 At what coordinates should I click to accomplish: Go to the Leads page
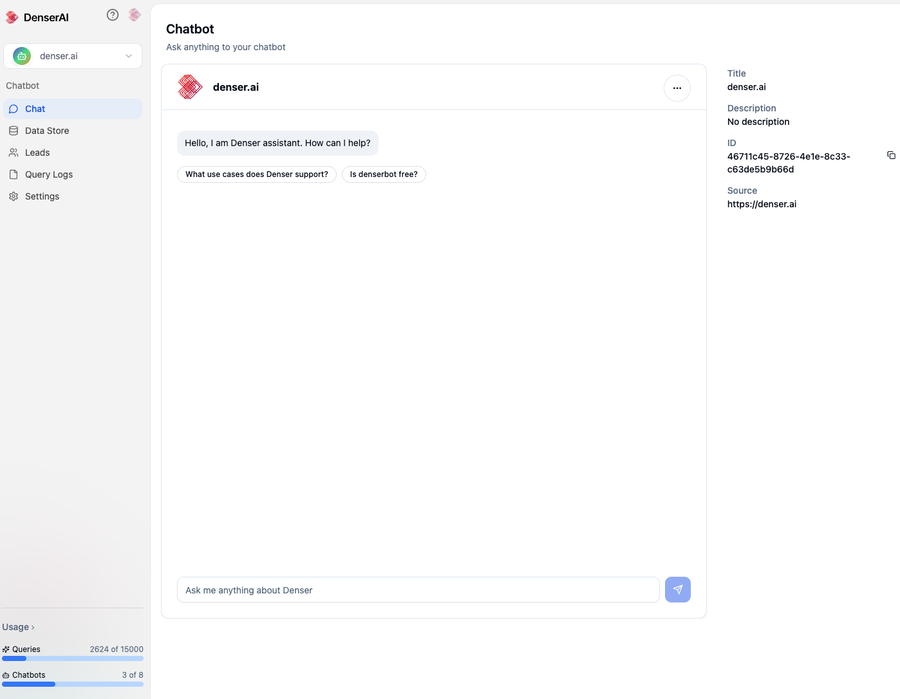72,152
